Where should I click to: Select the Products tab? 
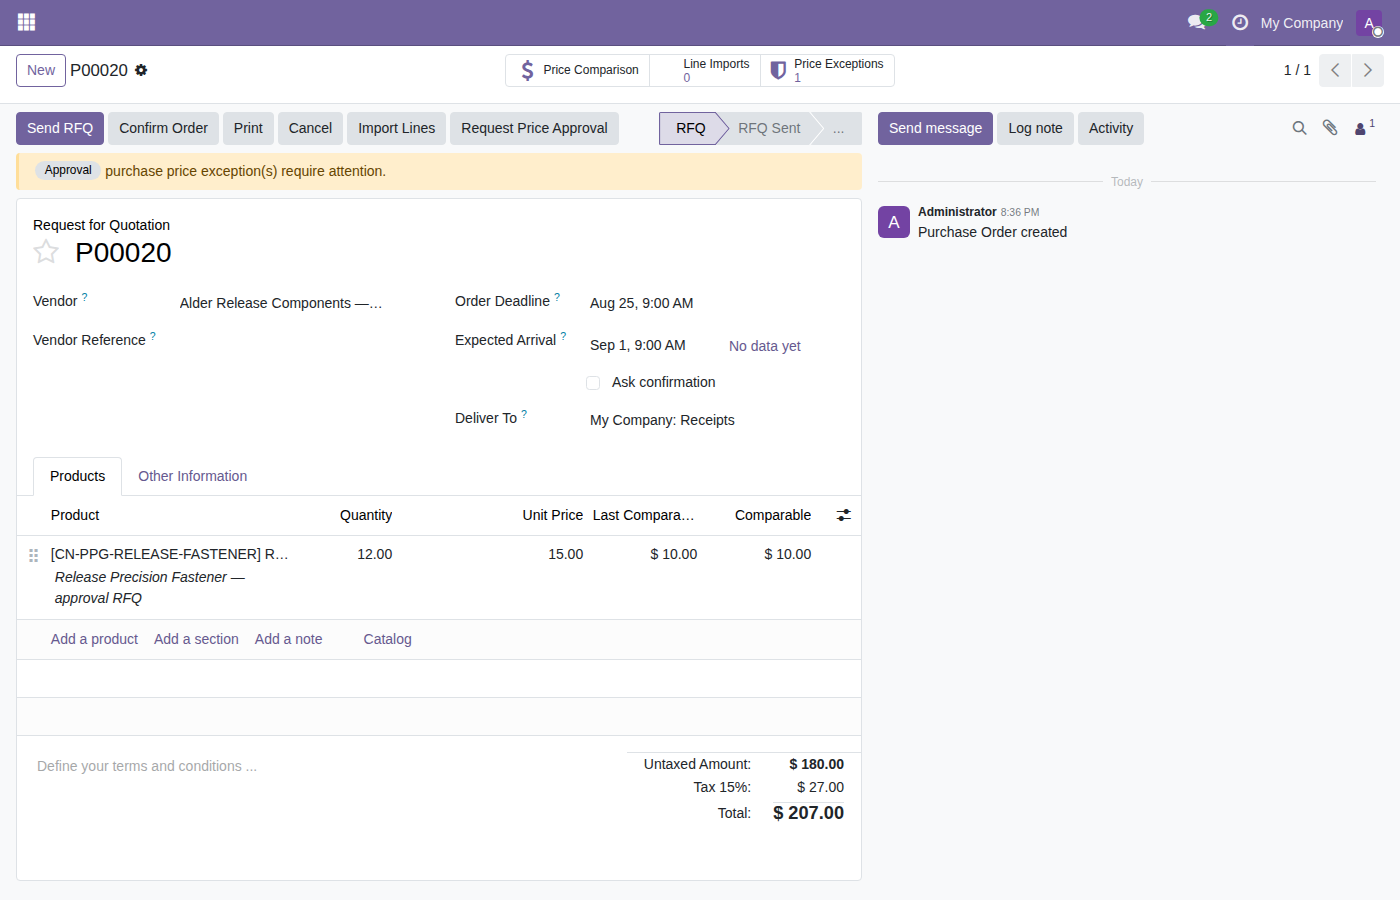[78, 476]
